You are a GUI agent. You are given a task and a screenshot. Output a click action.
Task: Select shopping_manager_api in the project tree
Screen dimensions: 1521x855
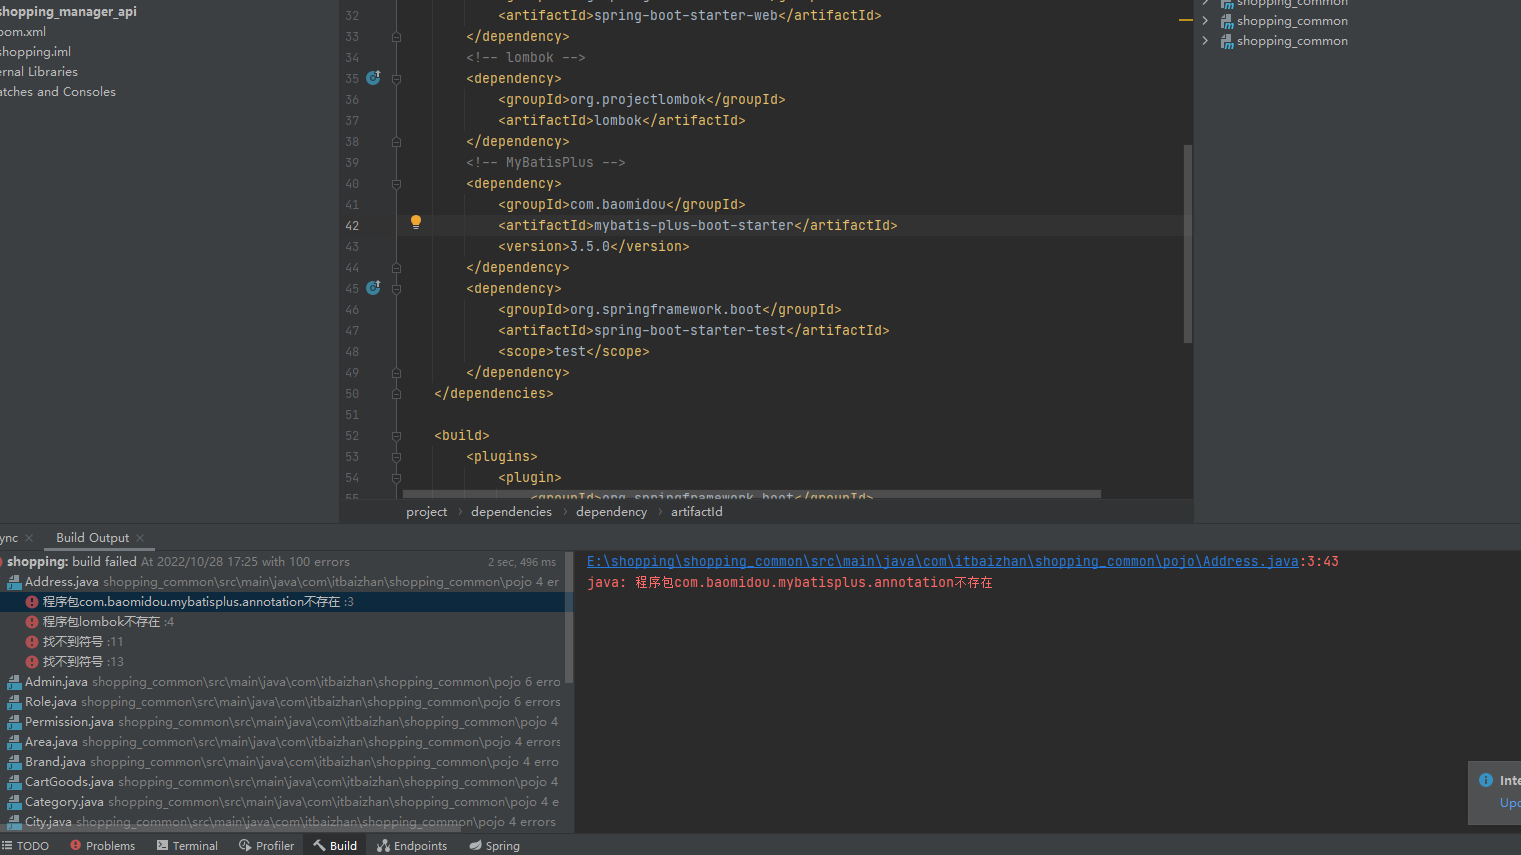click(68, 12)
